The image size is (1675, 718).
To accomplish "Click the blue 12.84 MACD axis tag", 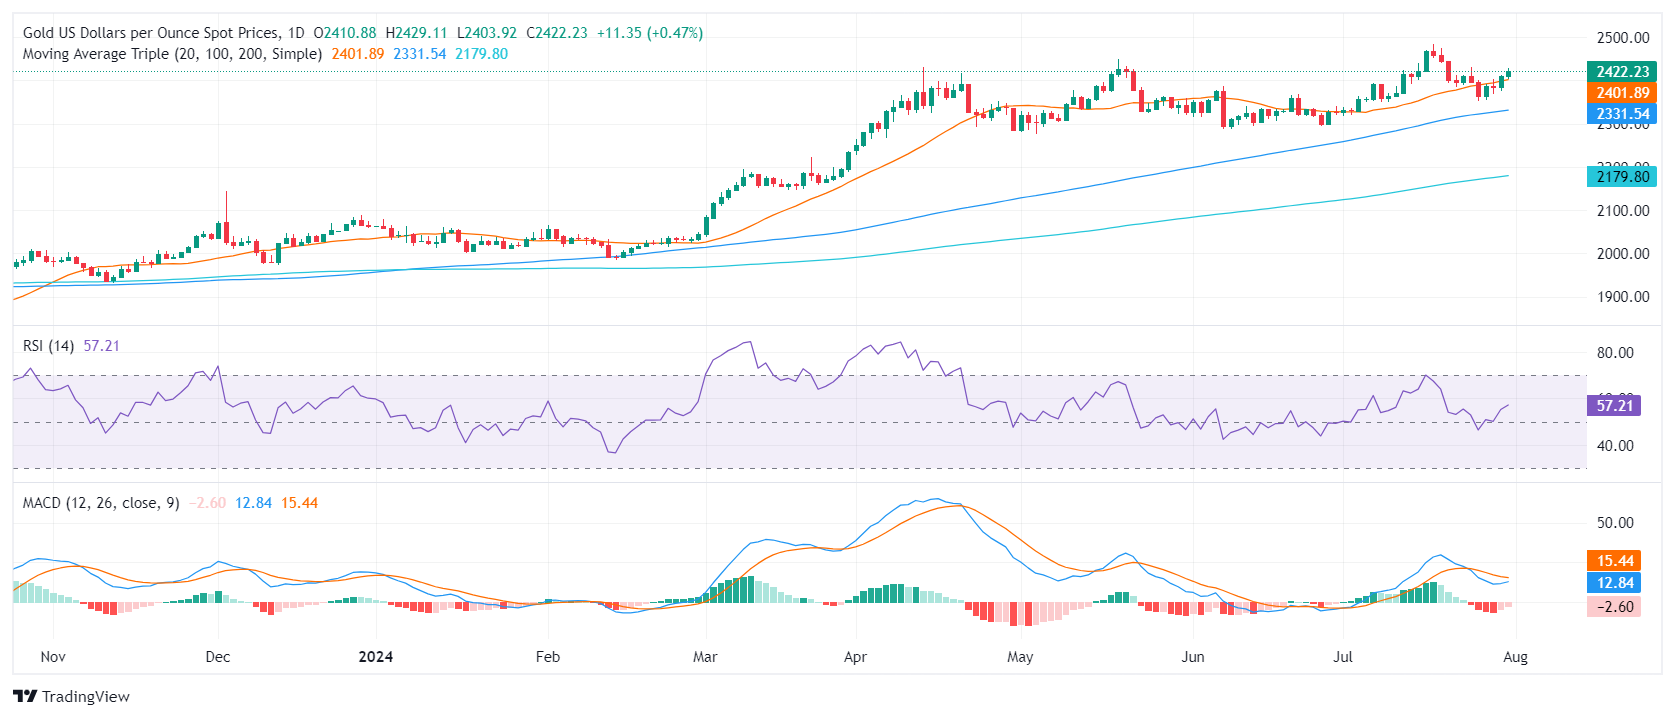I will pyautogui.click(x=1613, y=583).
